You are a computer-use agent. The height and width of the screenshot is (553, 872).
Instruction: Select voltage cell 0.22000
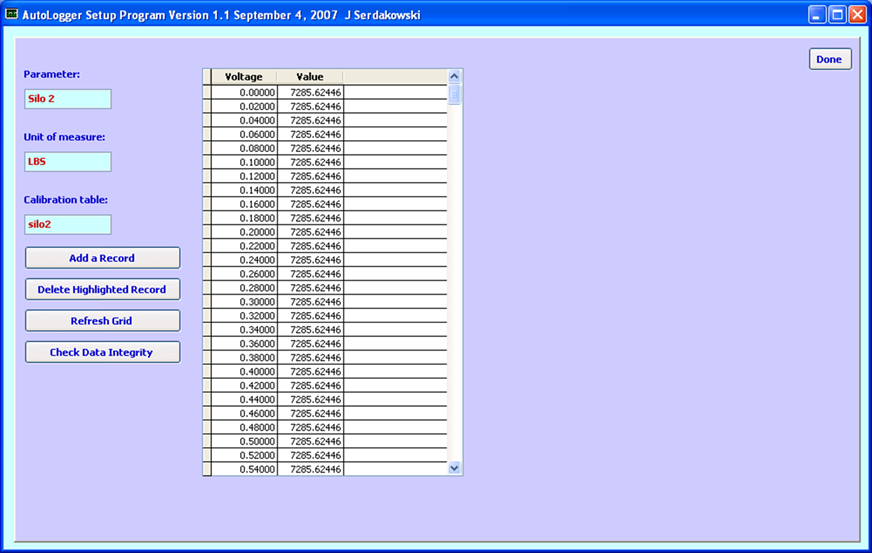(244, 246)
